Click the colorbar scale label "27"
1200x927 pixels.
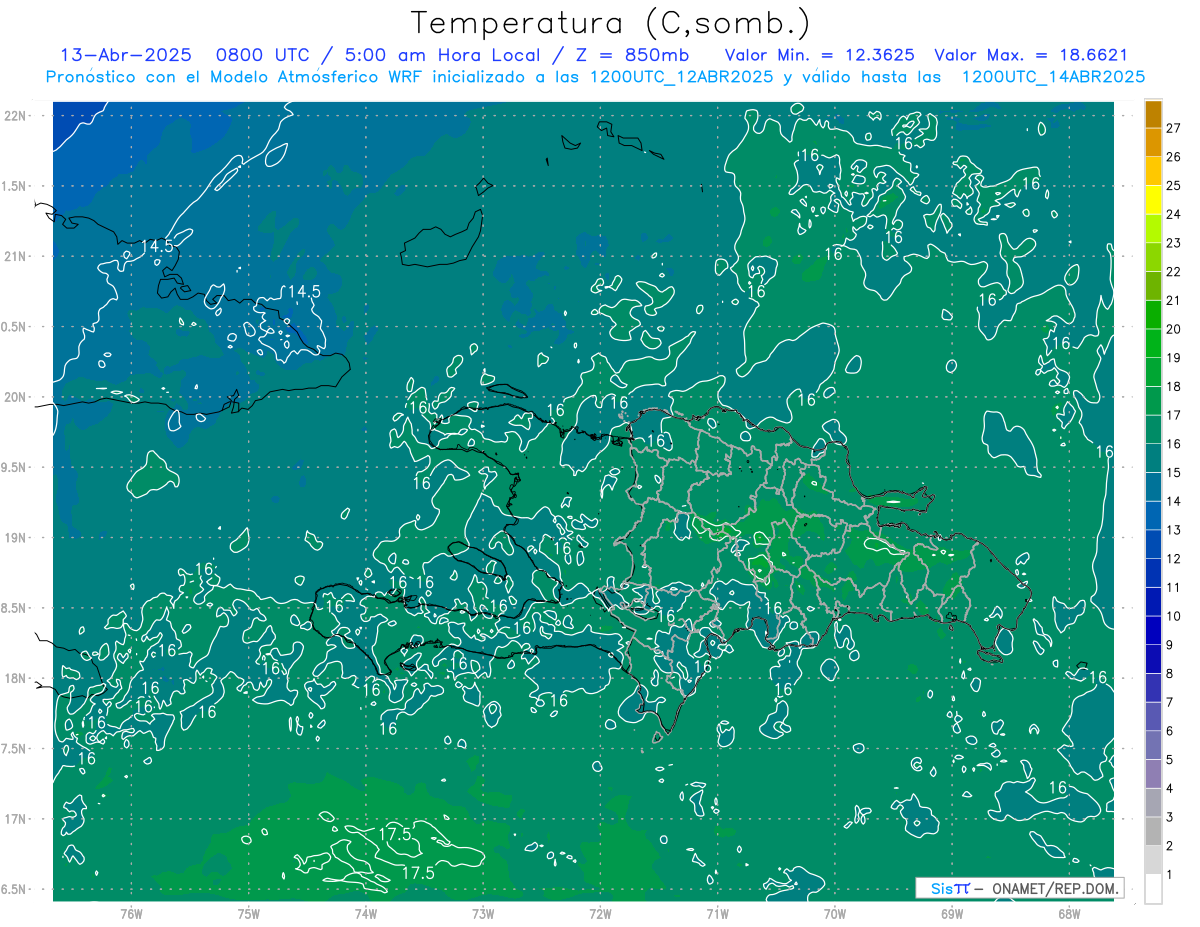(x=1174, y=128)
